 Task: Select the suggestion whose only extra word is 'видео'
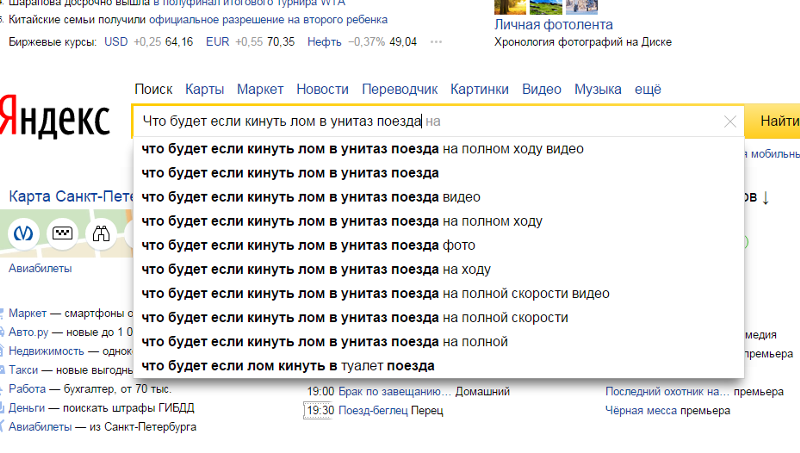tap(439, 197)
